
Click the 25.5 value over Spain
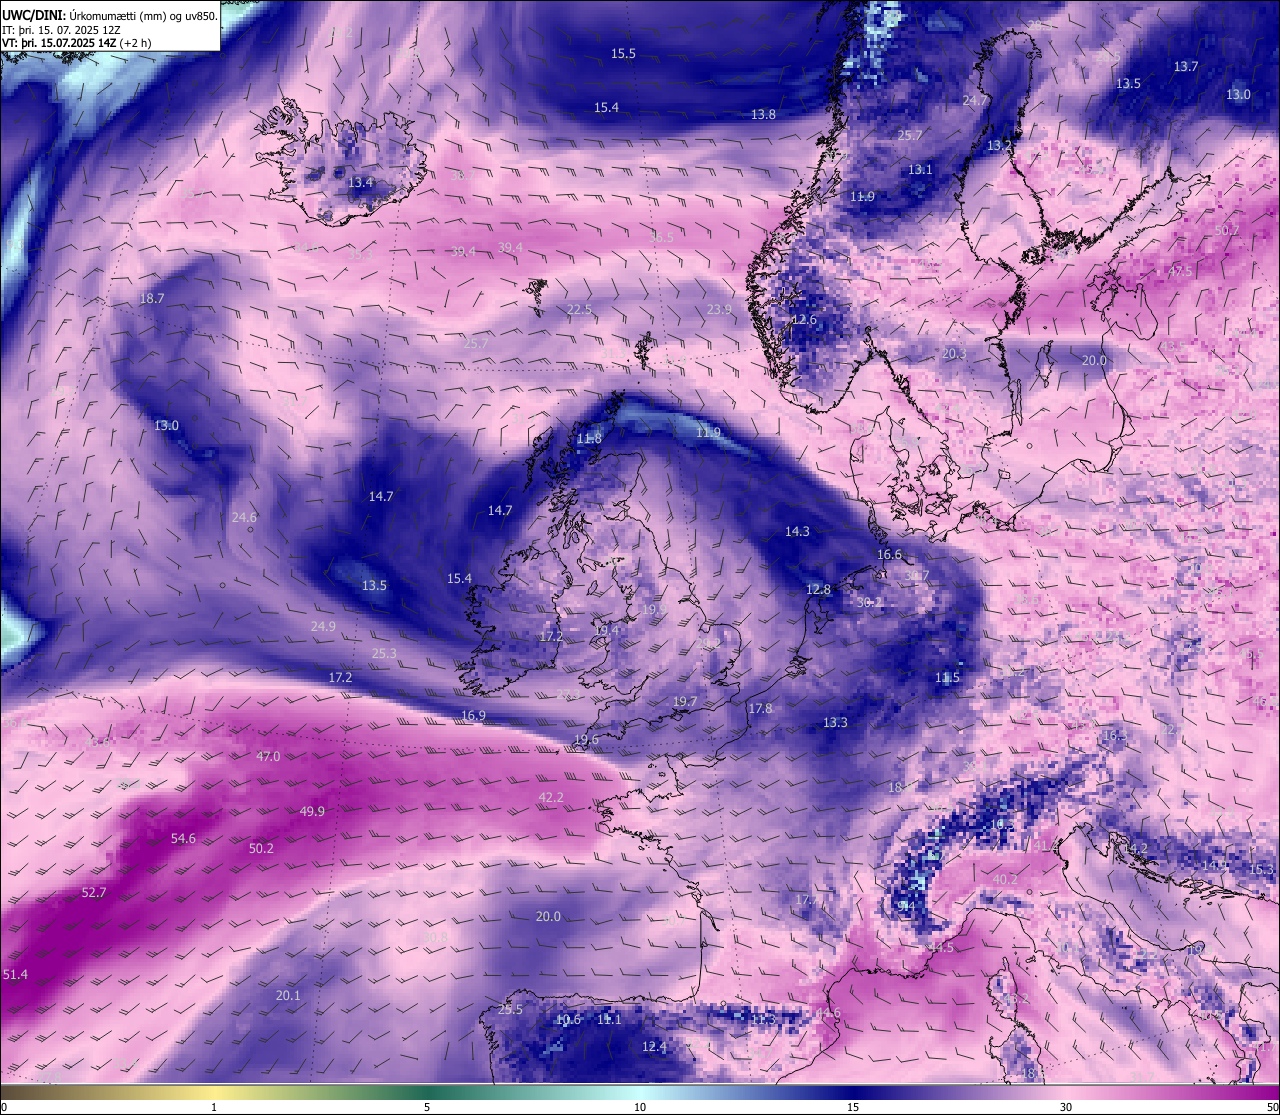(510, 1010)
